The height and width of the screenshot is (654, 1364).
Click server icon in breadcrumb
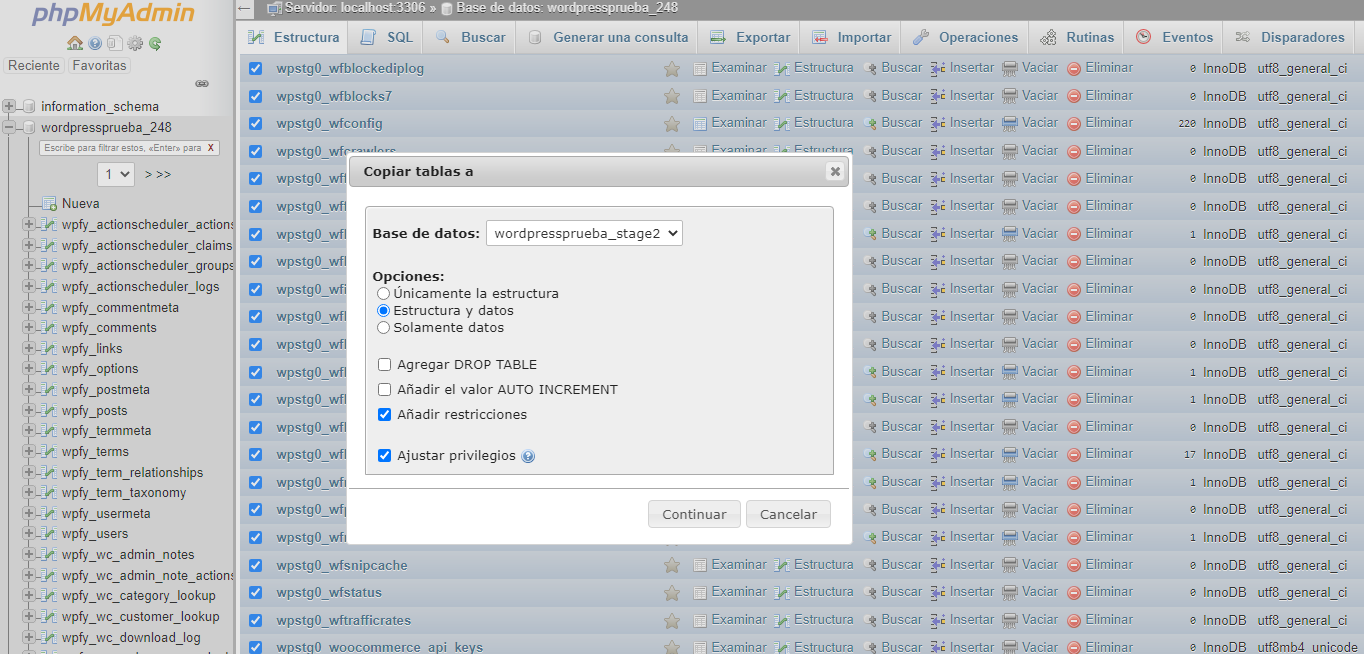(x=274, y=8)
